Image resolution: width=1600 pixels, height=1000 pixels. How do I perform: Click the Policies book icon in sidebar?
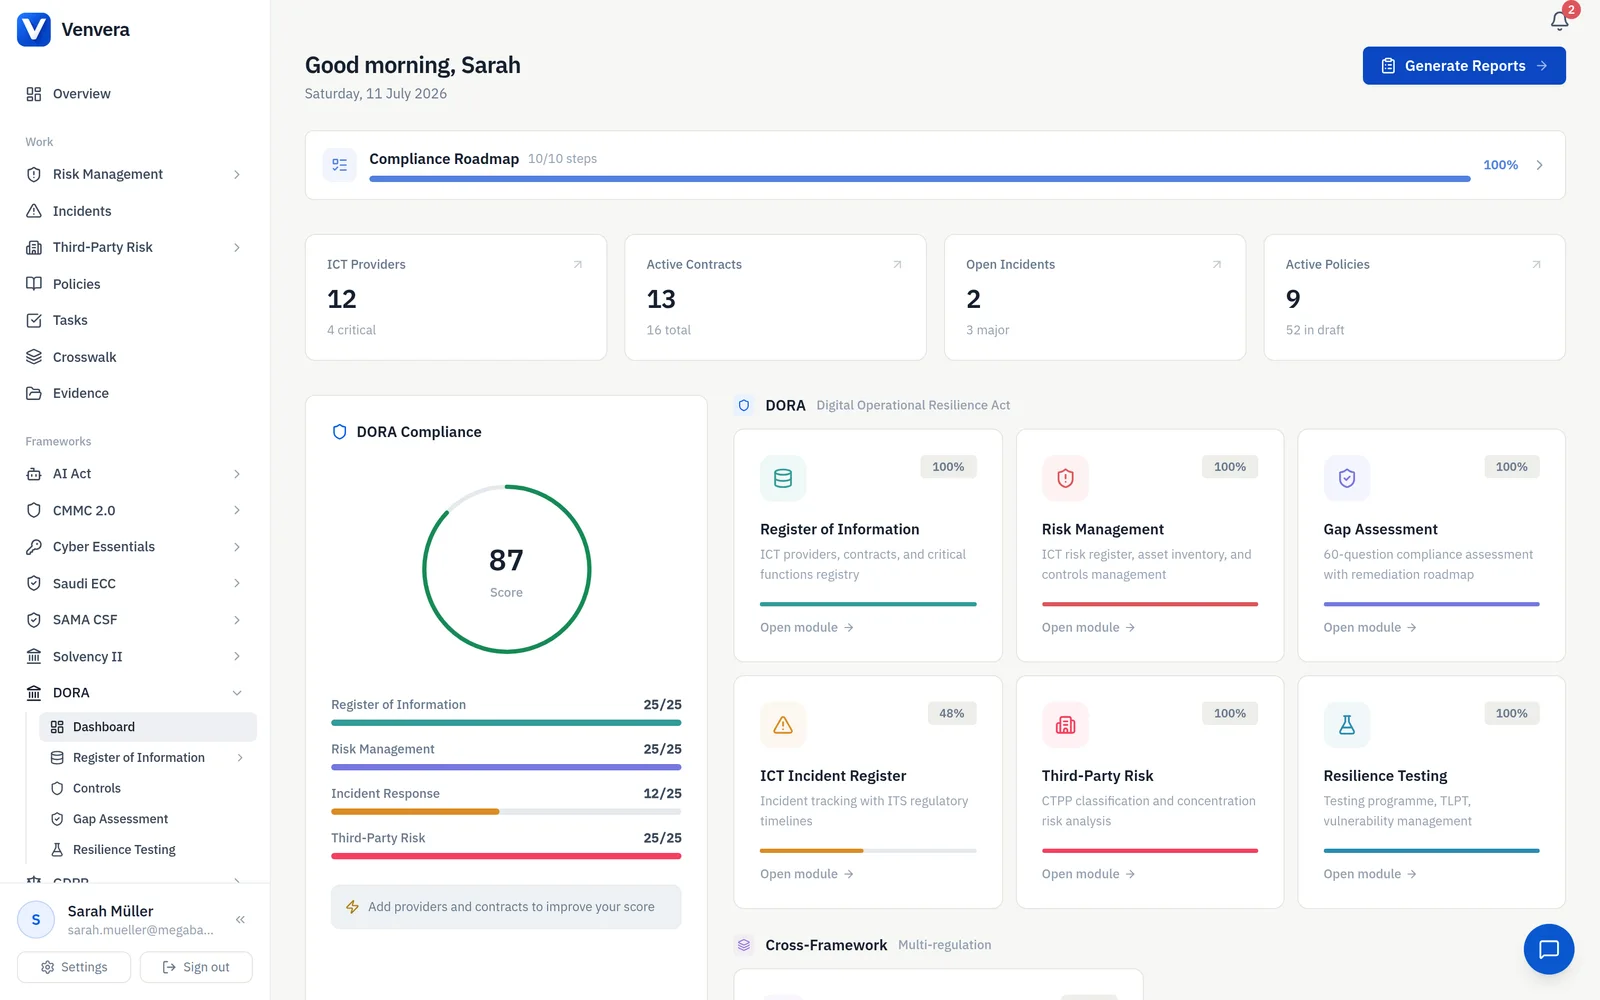point(34,284)
